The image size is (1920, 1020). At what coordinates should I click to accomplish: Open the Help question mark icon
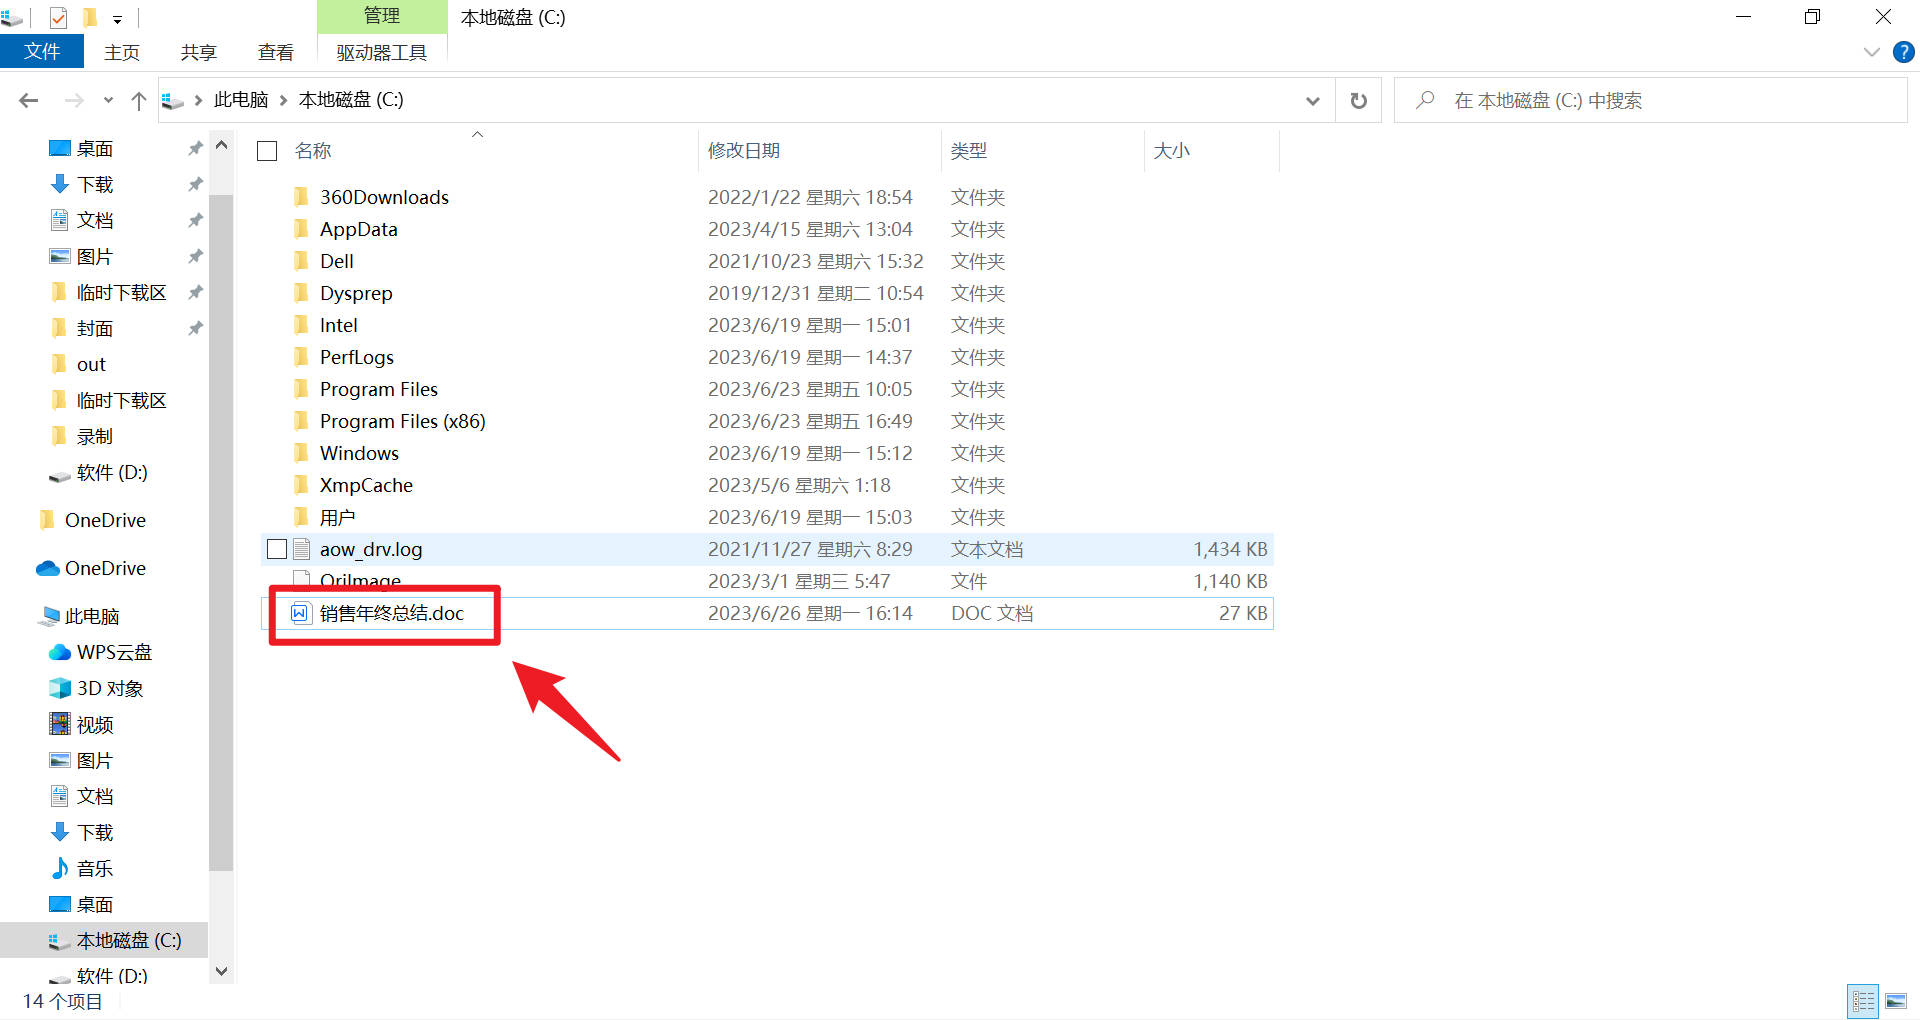click(x=1904, y=52)
